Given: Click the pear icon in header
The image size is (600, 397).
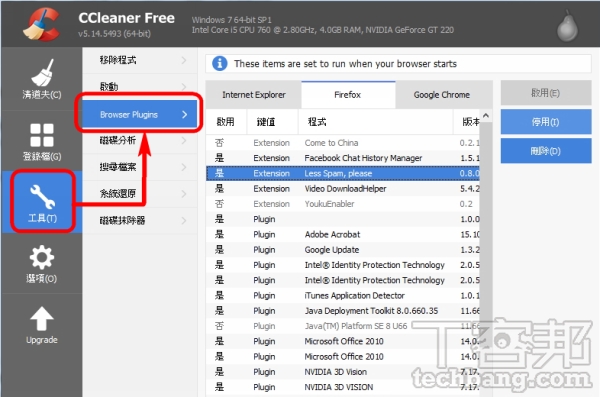Looking at the screenshot, I should click(567, 26).
